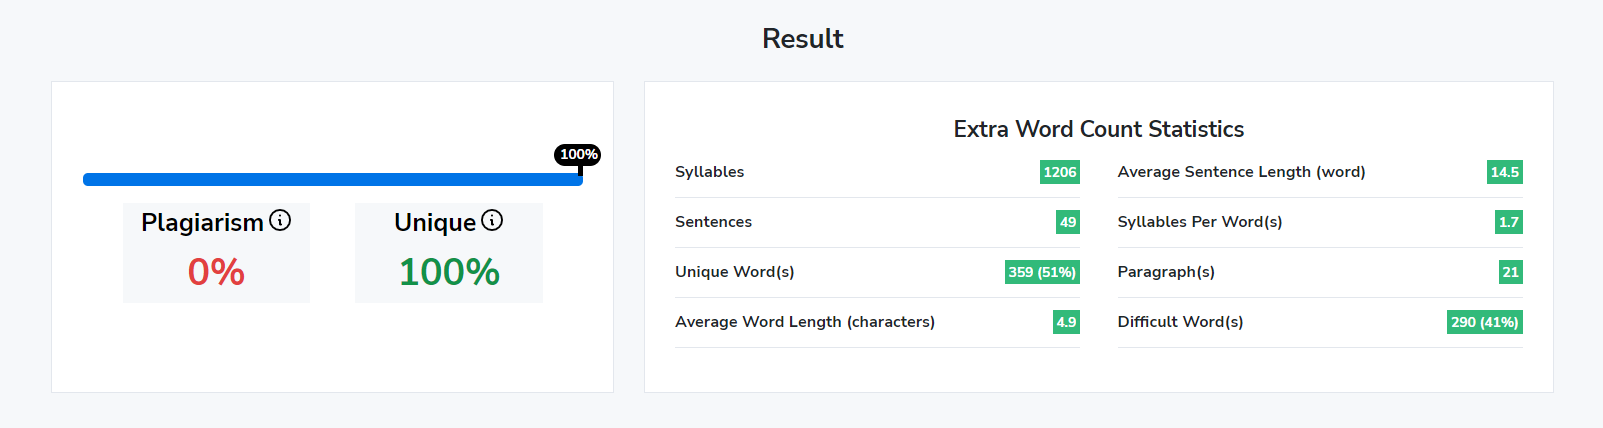Click the Average Word Length (characters) label
This screenshot has height=428, width=1603.
(x=805, y=322)
